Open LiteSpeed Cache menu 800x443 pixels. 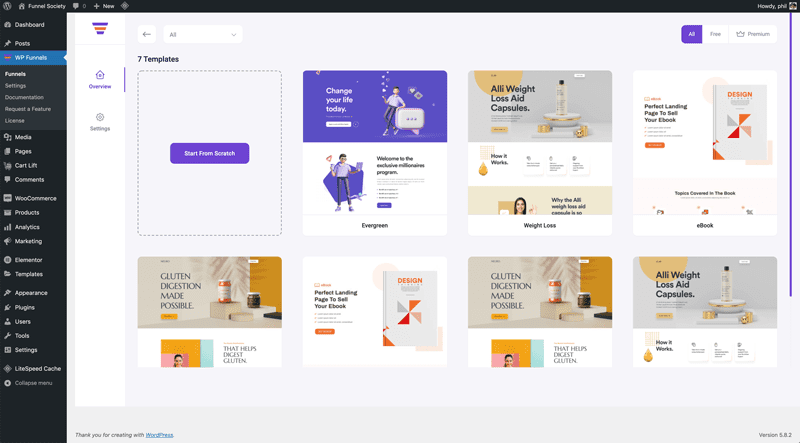pyautogui.click(x=33, y=368)
